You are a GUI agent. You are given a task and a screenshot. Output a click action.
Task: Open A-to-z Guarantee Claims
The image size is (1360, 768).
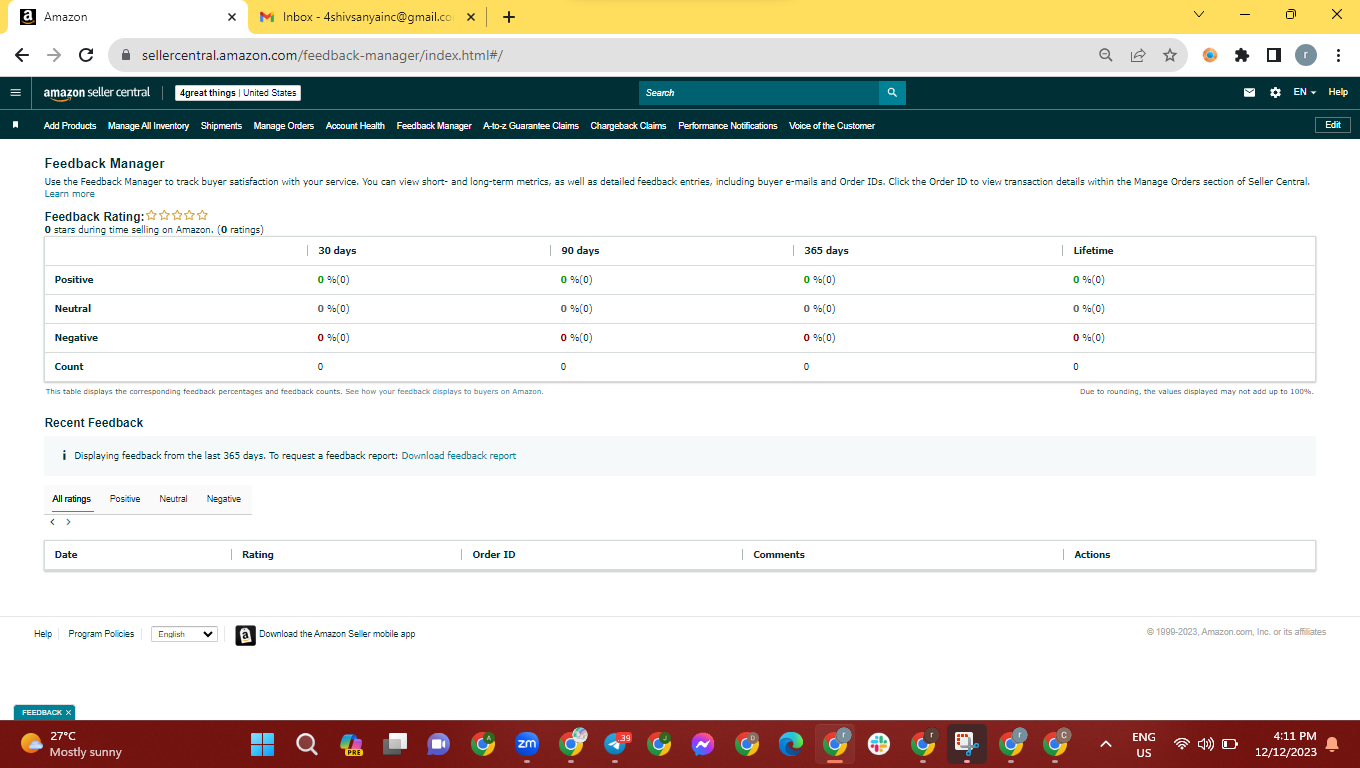pyautogui.click(x=531, y=126)
